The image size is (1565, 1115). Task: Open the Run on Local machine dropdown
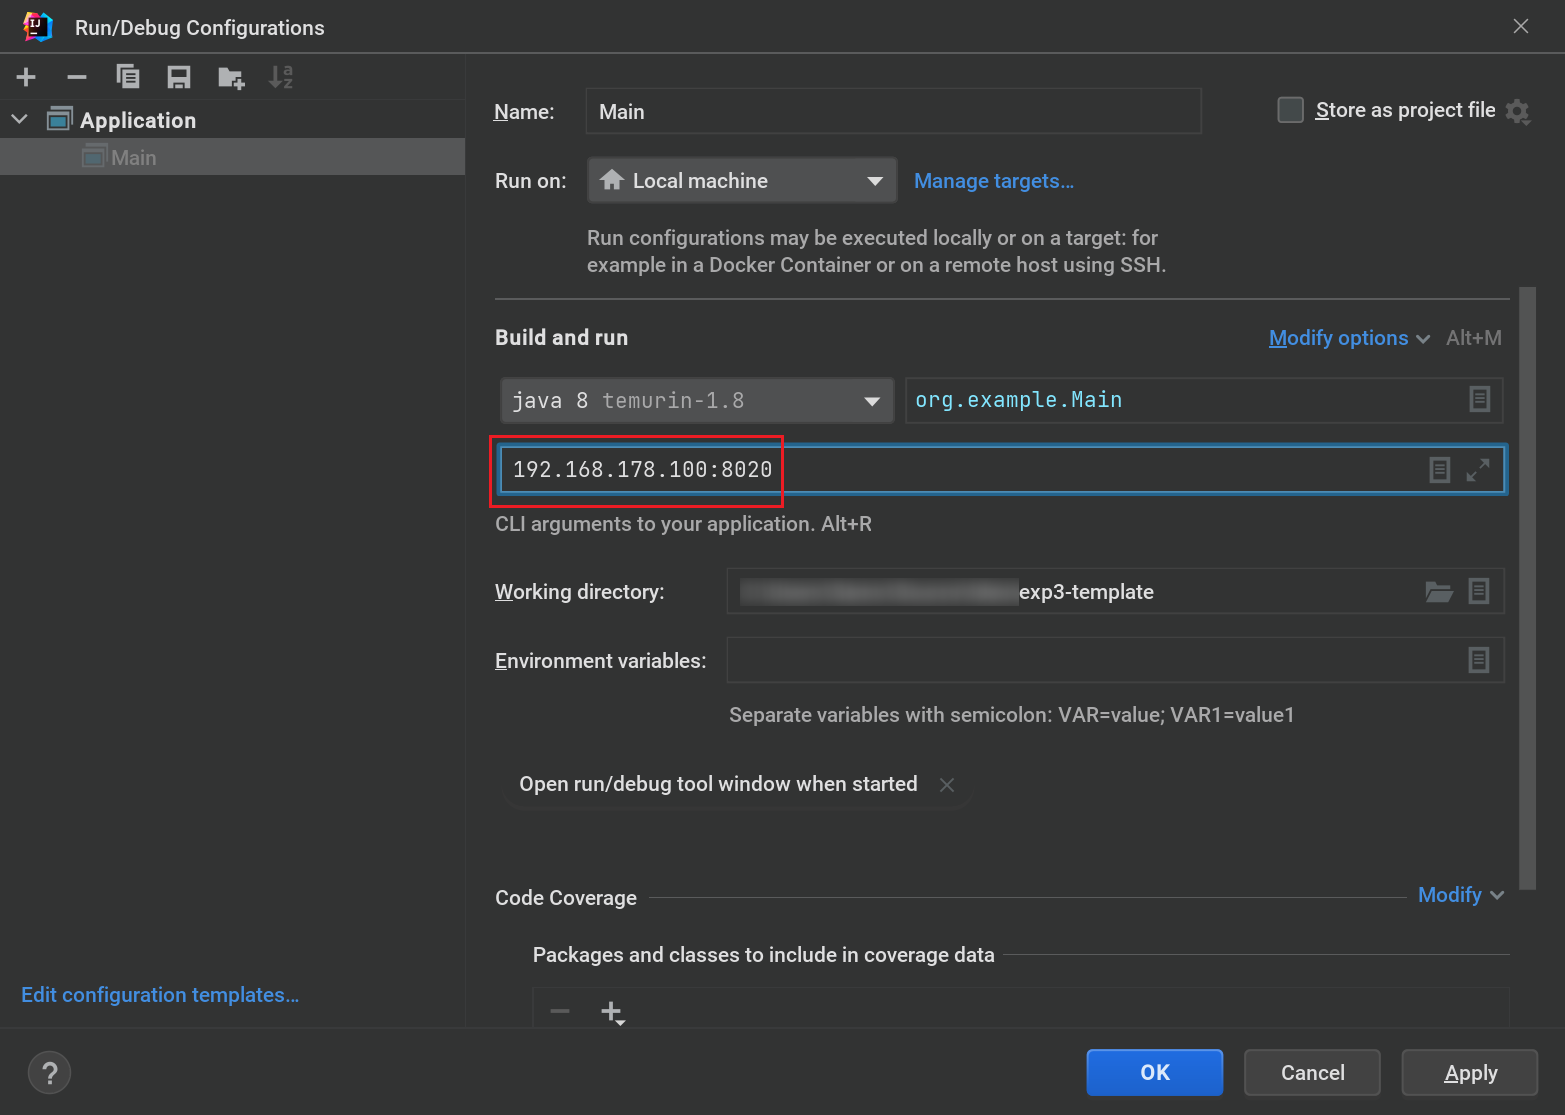click(741, 181)
